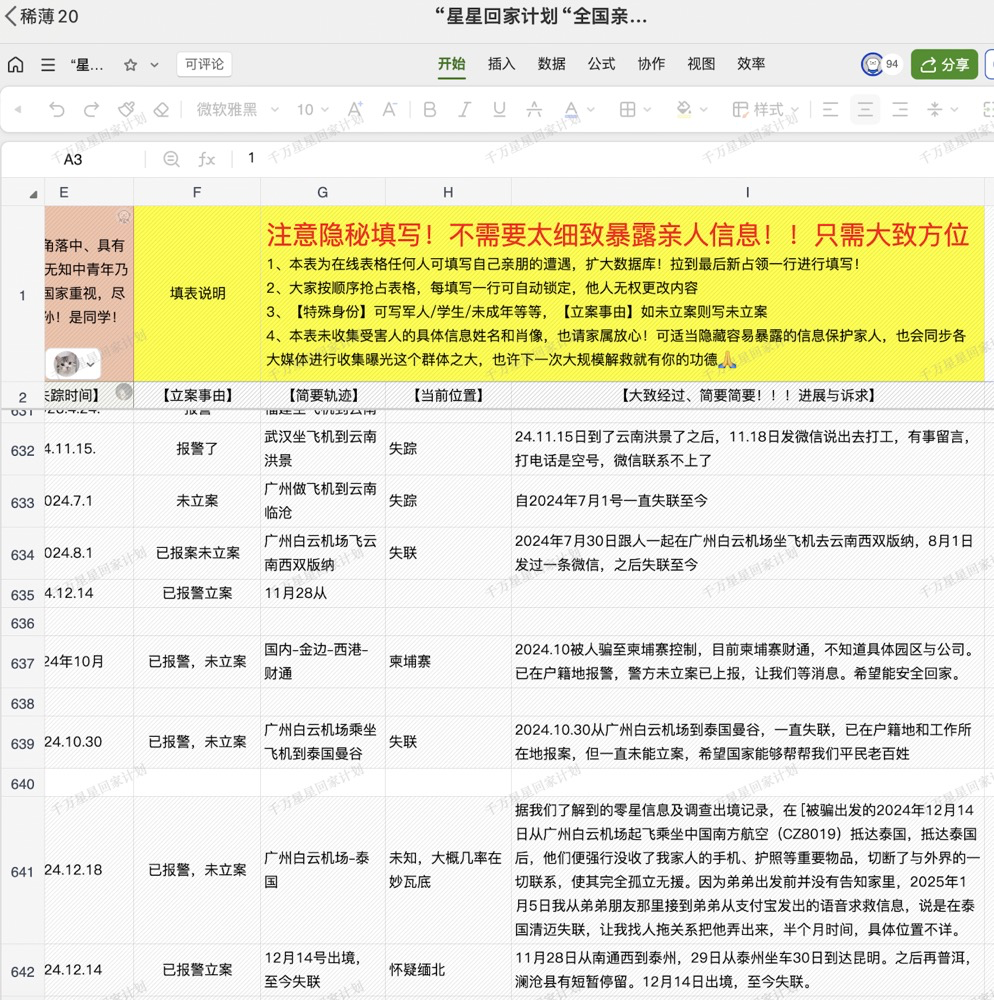Select column F header
This screenshot has width=994, height=1000.
click(197, 193)
